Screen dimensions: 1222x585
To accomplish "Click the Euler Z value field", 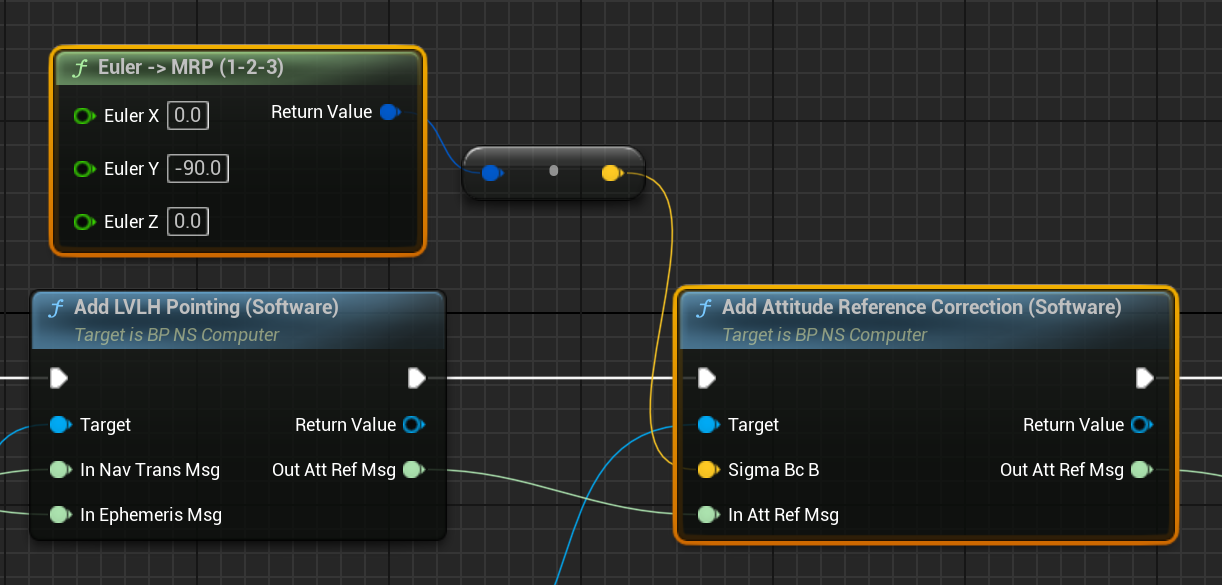I will tap(188, 222).
